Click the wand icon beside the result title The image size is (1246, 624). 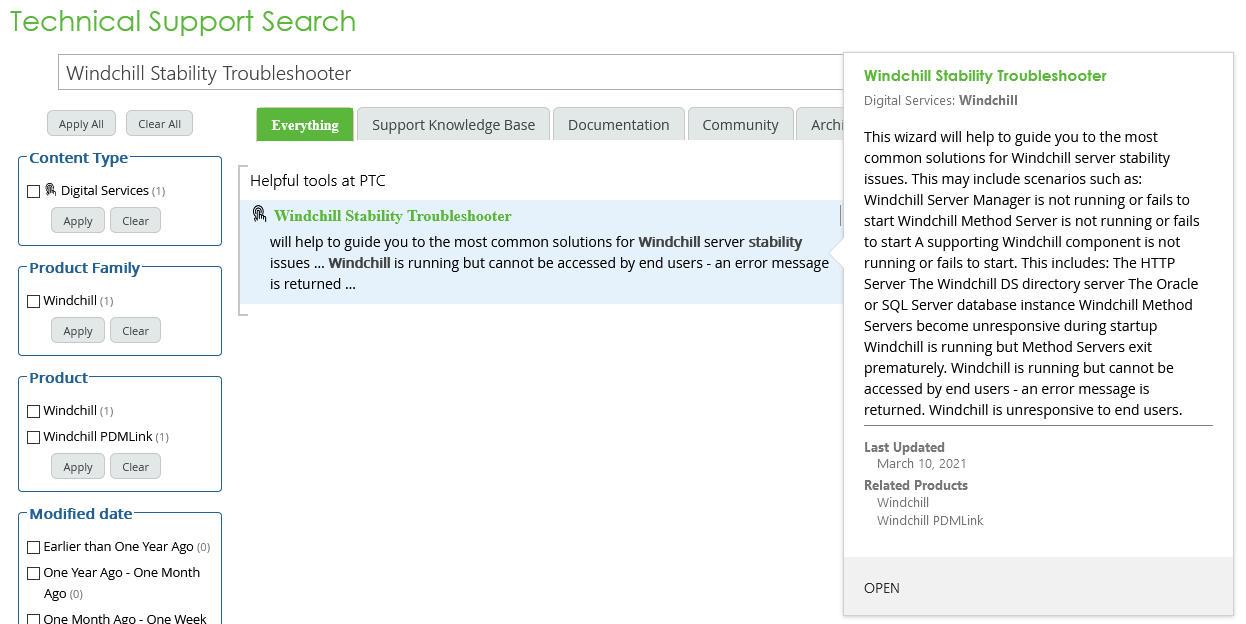[261, 215]
